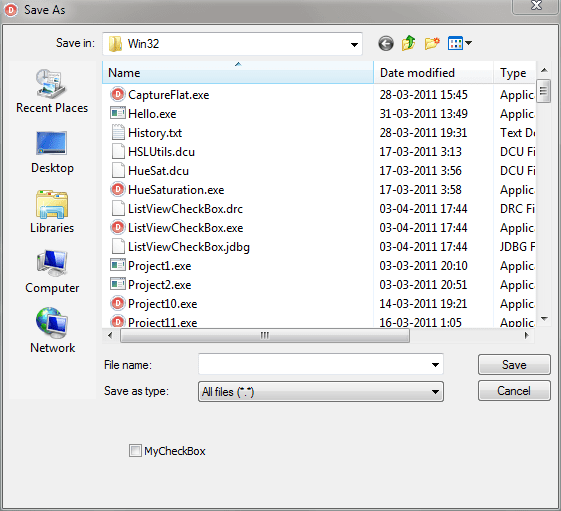The height and width of the screenshot is (511, 561).
Task: Click the CaptureFlat.exe file icon
Action: (118, 94)
